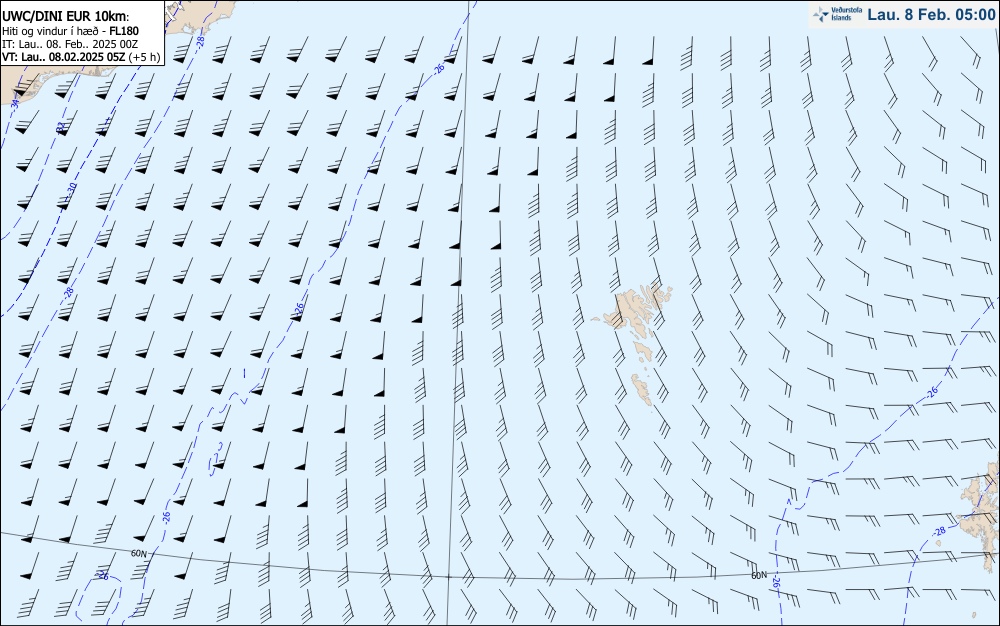1000x626 pixels.
Task: Click the 60N latitude label near Shetland
Action: tap(759, 575)
